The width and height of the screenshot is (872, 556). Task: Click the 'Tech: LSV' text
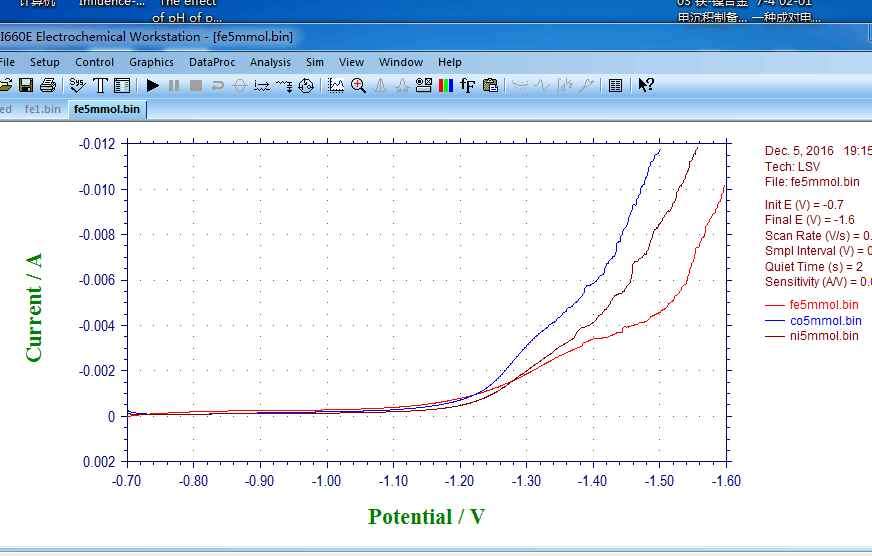(x=792, y=167)
